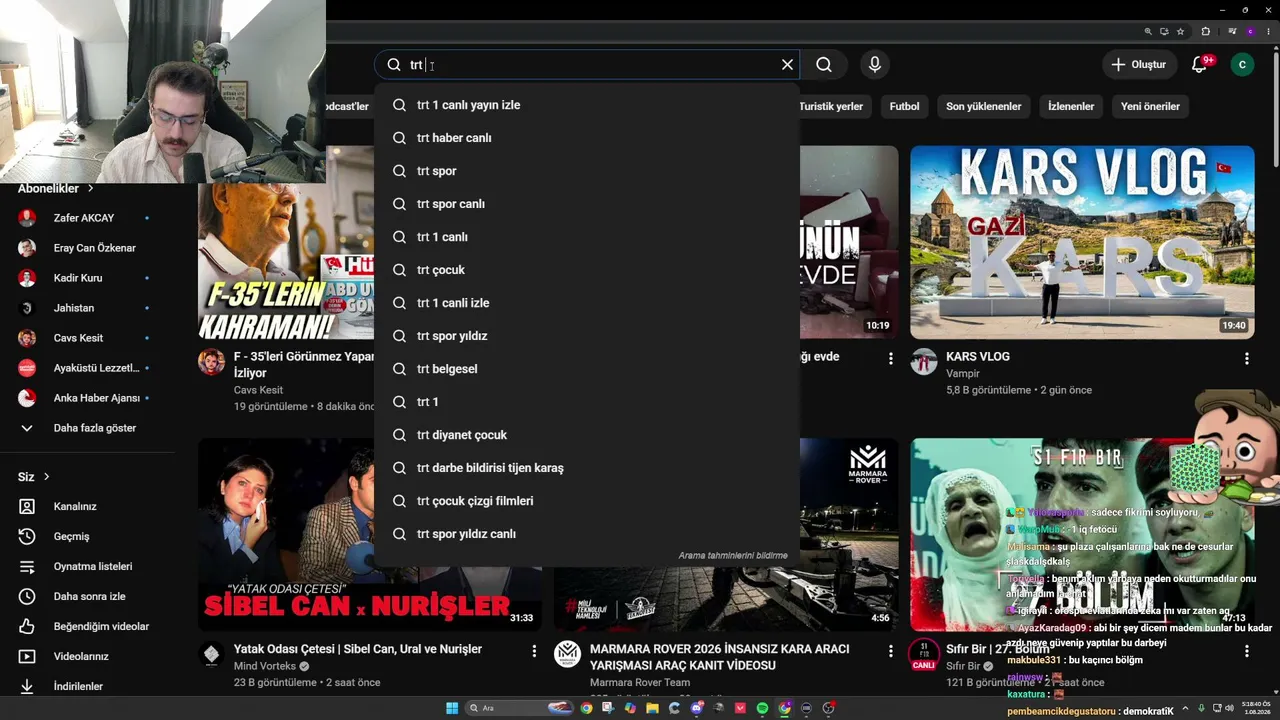Select the Turistik yerler filter chip
Screen dimensions: 1280x720
831,106
